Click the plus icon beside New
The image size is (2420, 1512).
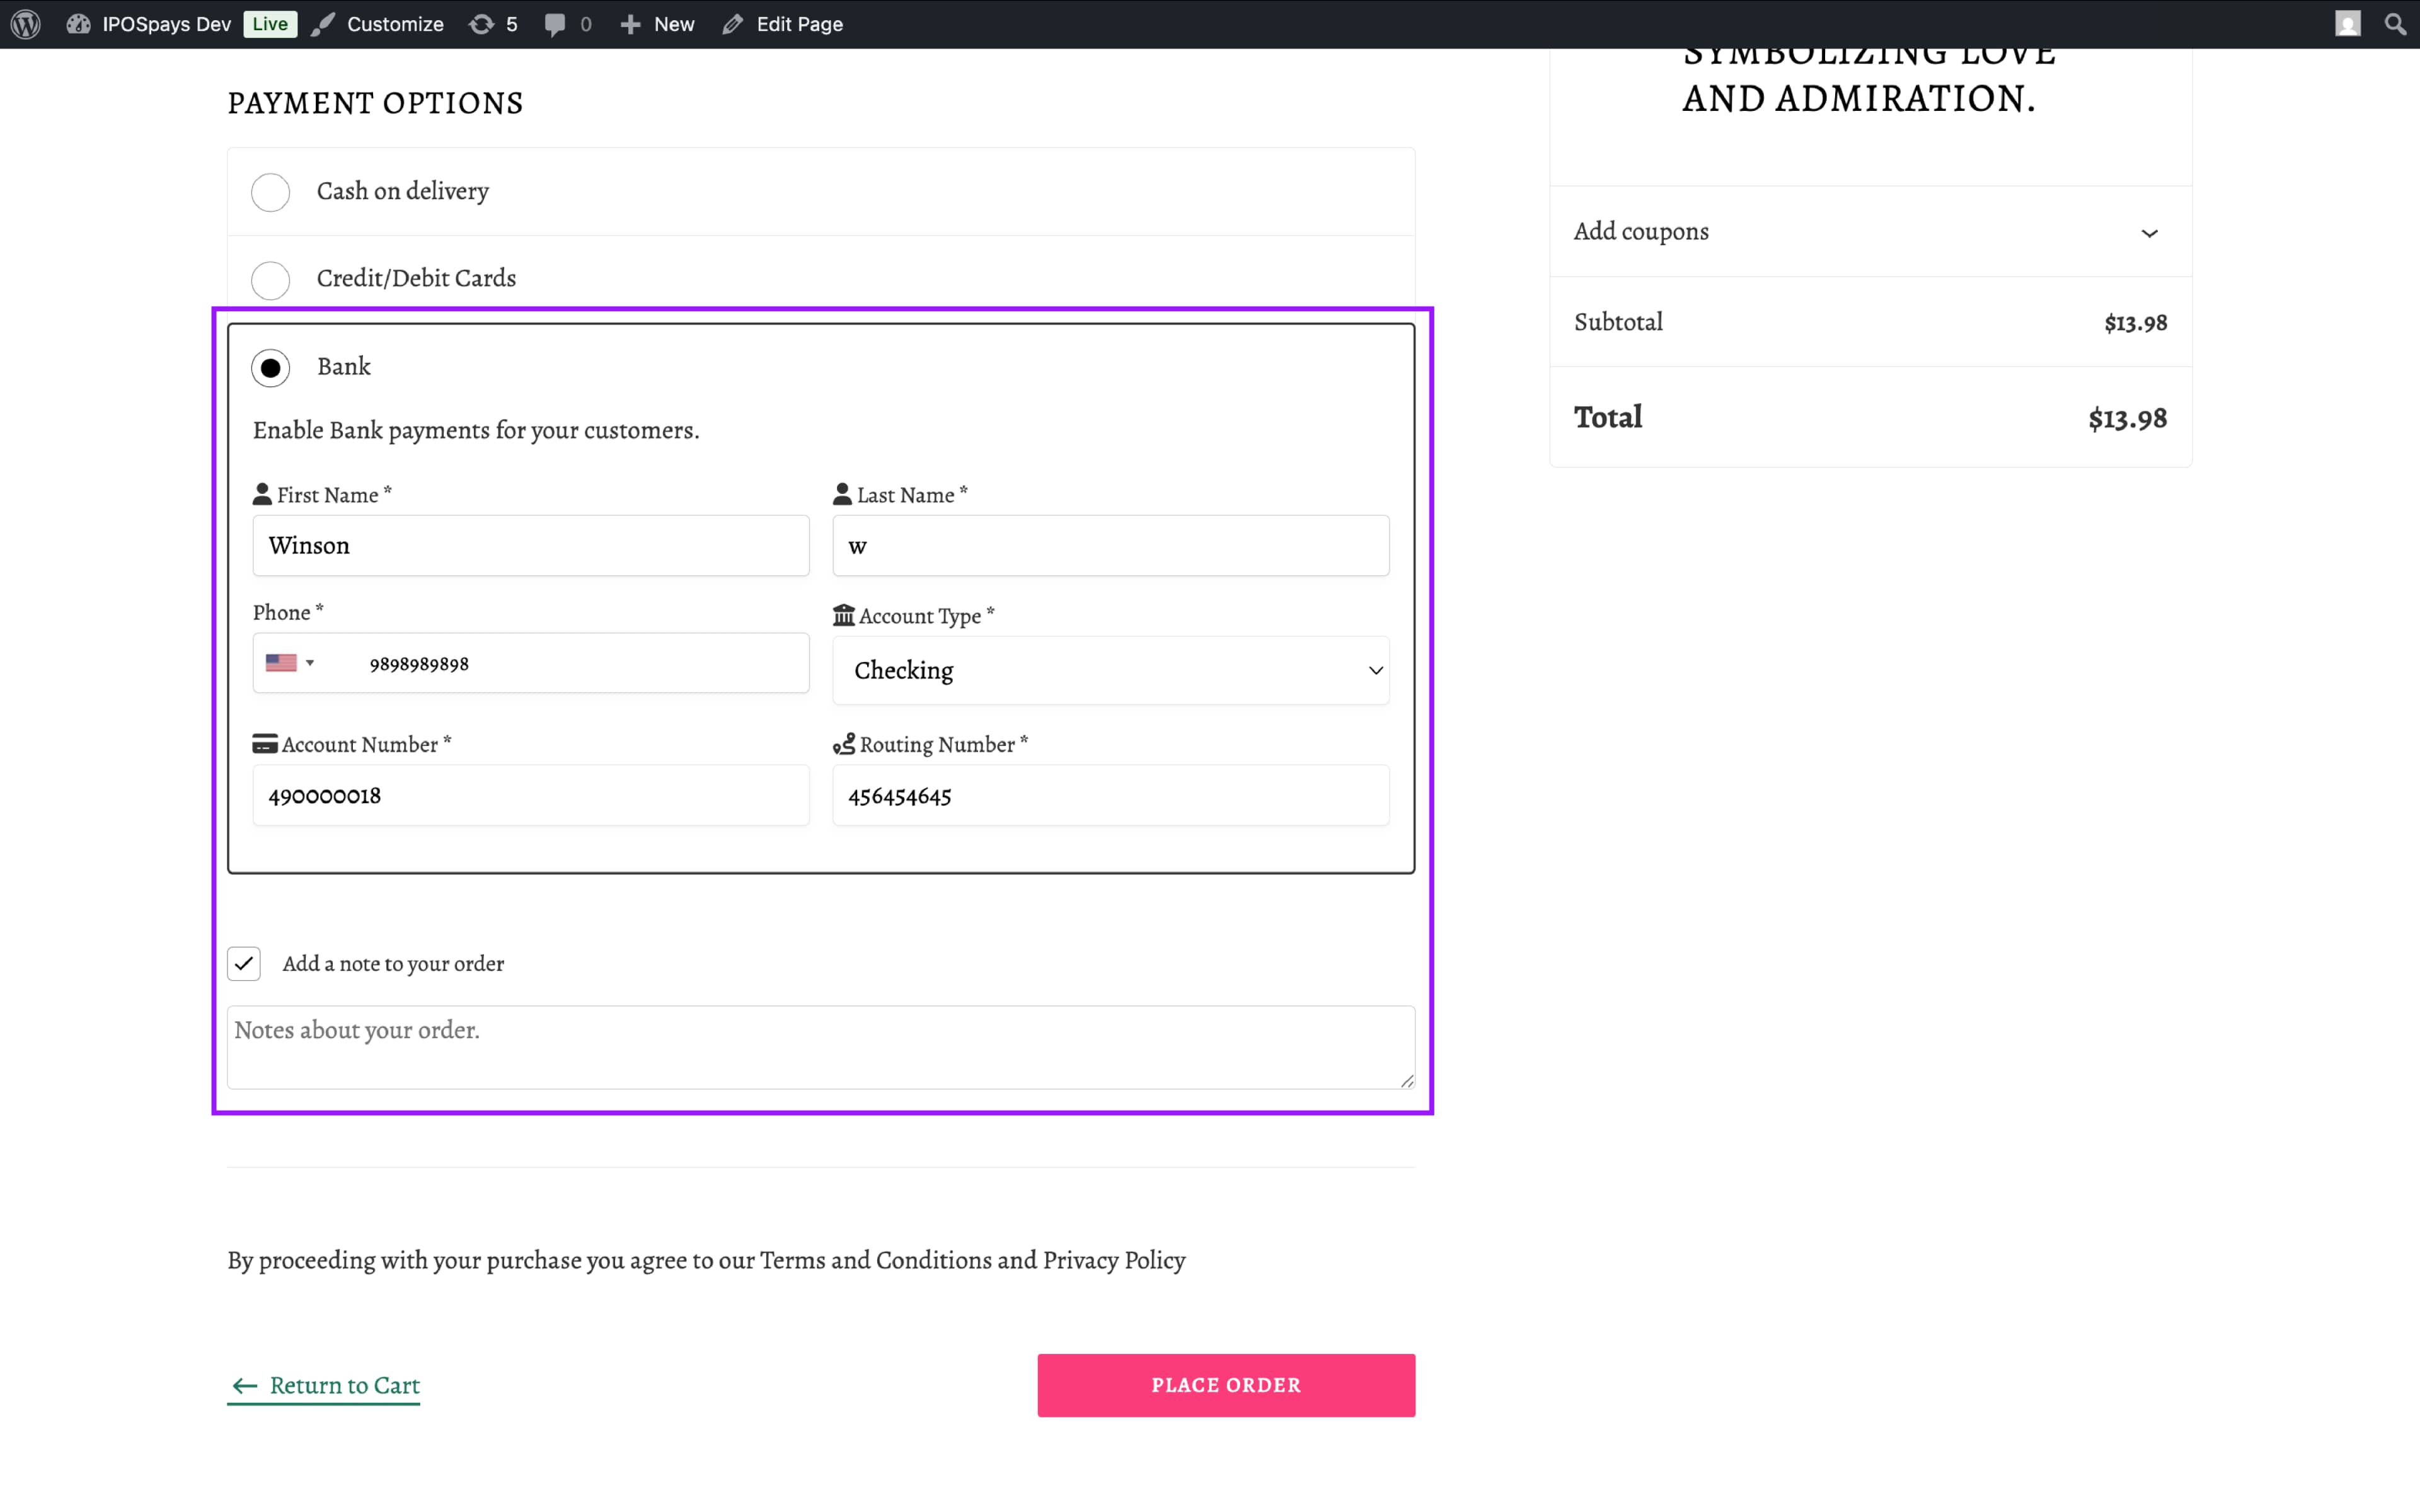coord(630,24)
